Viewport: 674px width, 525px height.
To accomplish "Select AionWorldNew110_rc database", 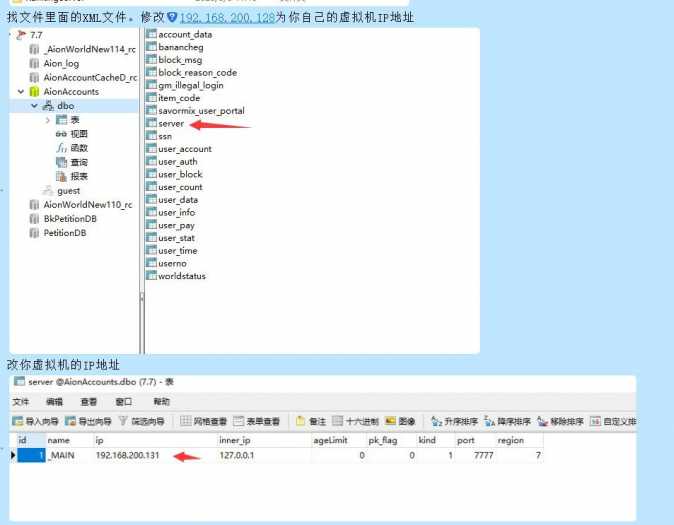I will tap(81, 205).
